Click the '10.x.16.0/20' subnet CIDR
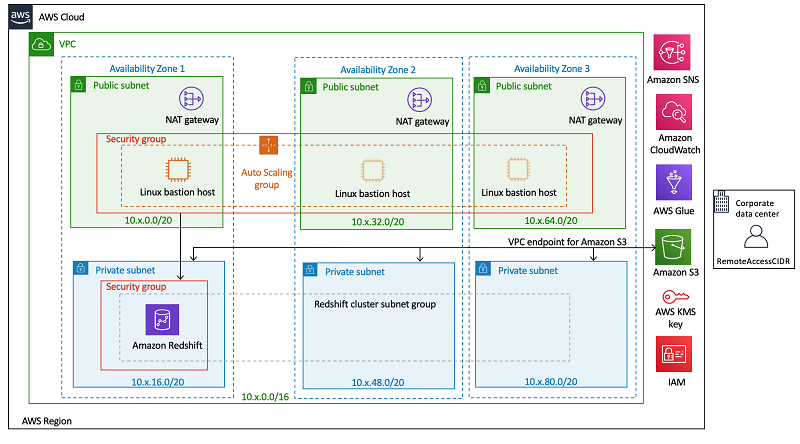Screen dimensions: 800x444 [158, 382]
